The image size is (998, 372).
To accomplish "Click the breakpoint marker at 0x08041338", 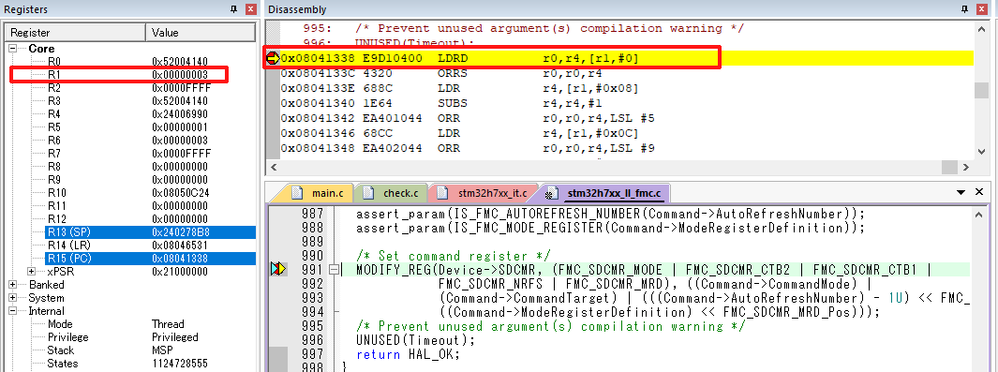I will click(x=272, y=59).
